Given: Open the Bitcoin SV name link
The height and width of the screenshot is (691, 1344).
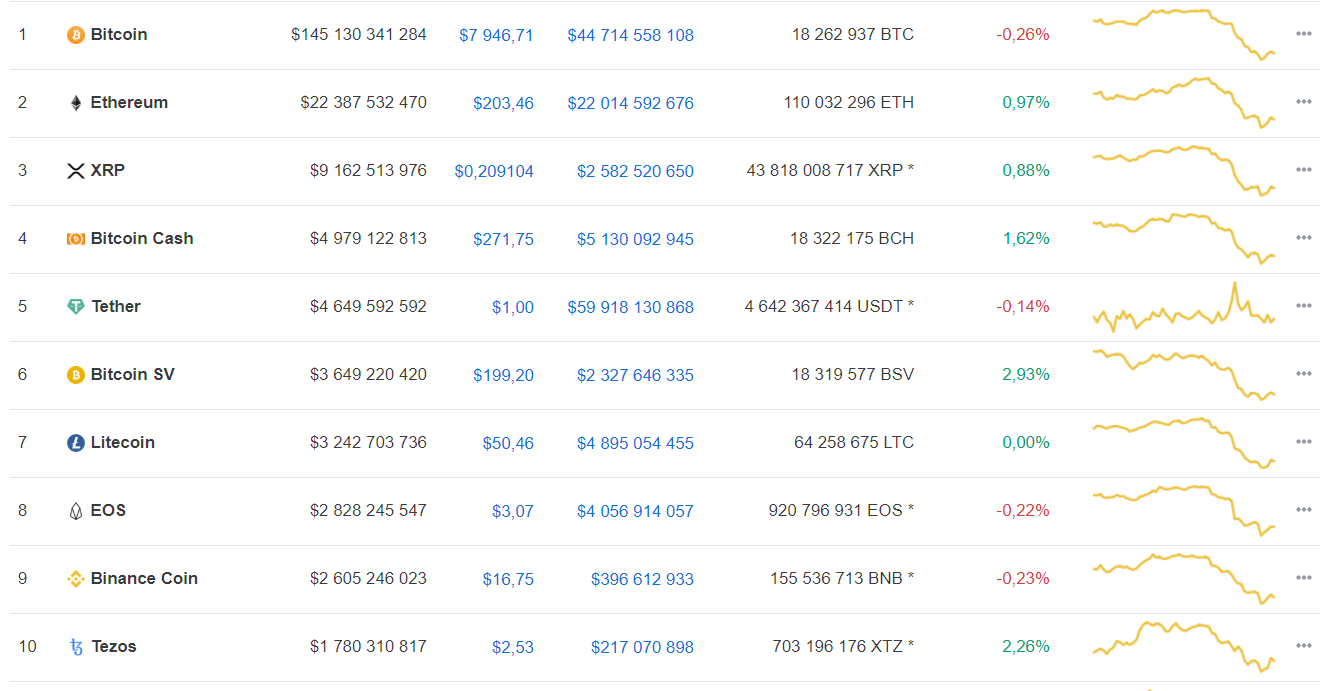Looking at the screenshot, I should (x=132, y=374).
